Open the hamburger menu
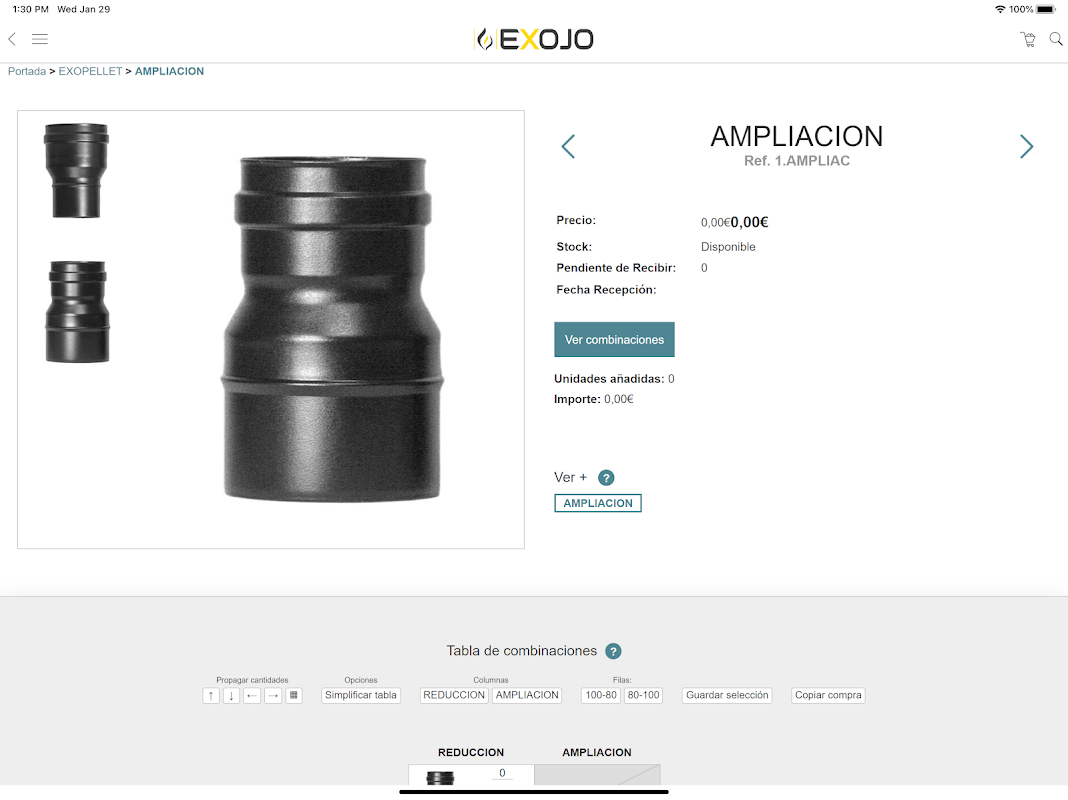Viewport: 1068px width, 800px height. (40, 39)
